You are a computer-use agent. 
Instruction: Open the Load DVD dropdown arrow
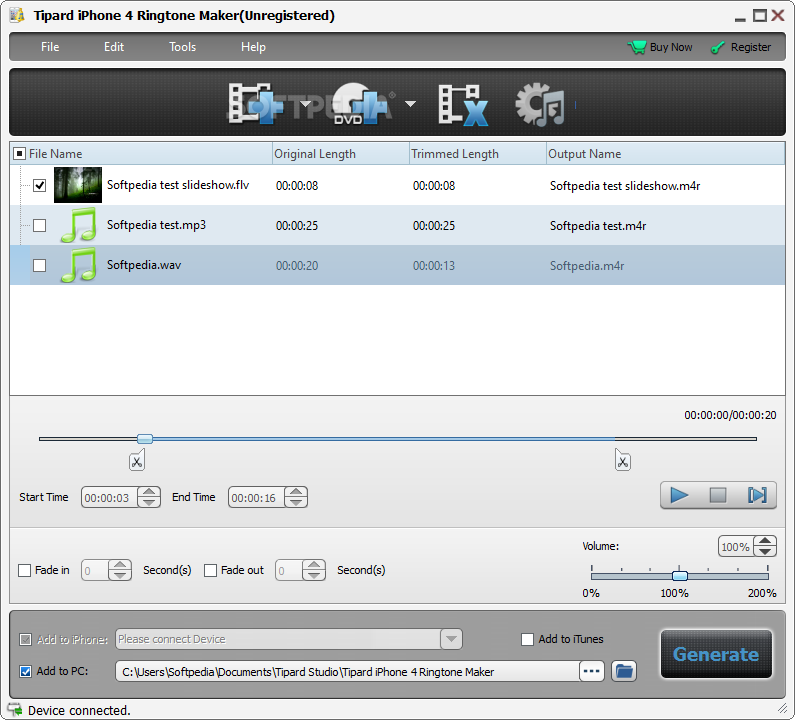(x=410, y=104)
